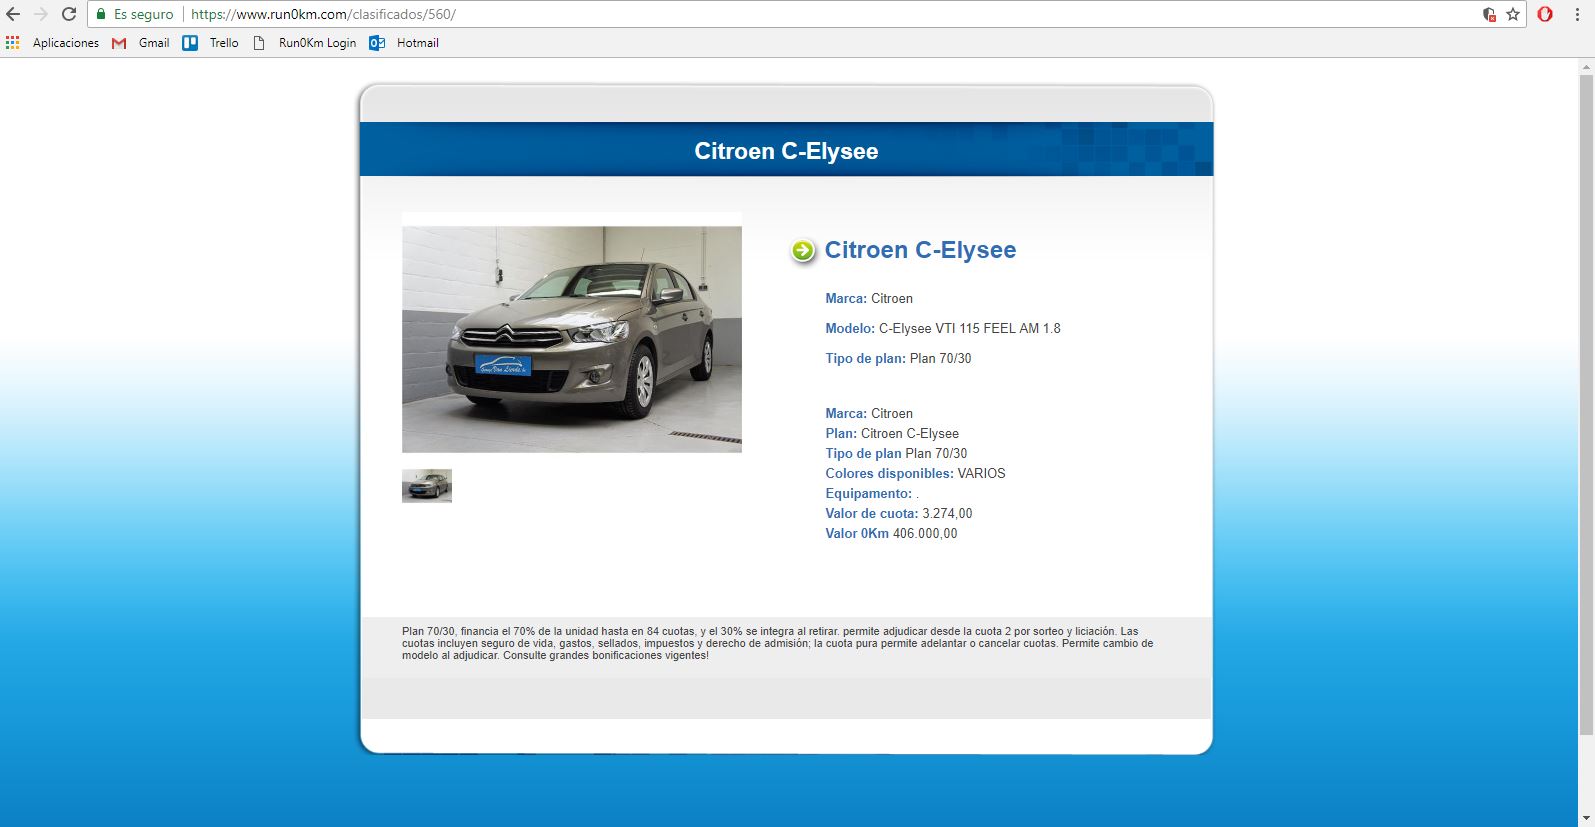Click the address bar URL field

tap(800, 14)
